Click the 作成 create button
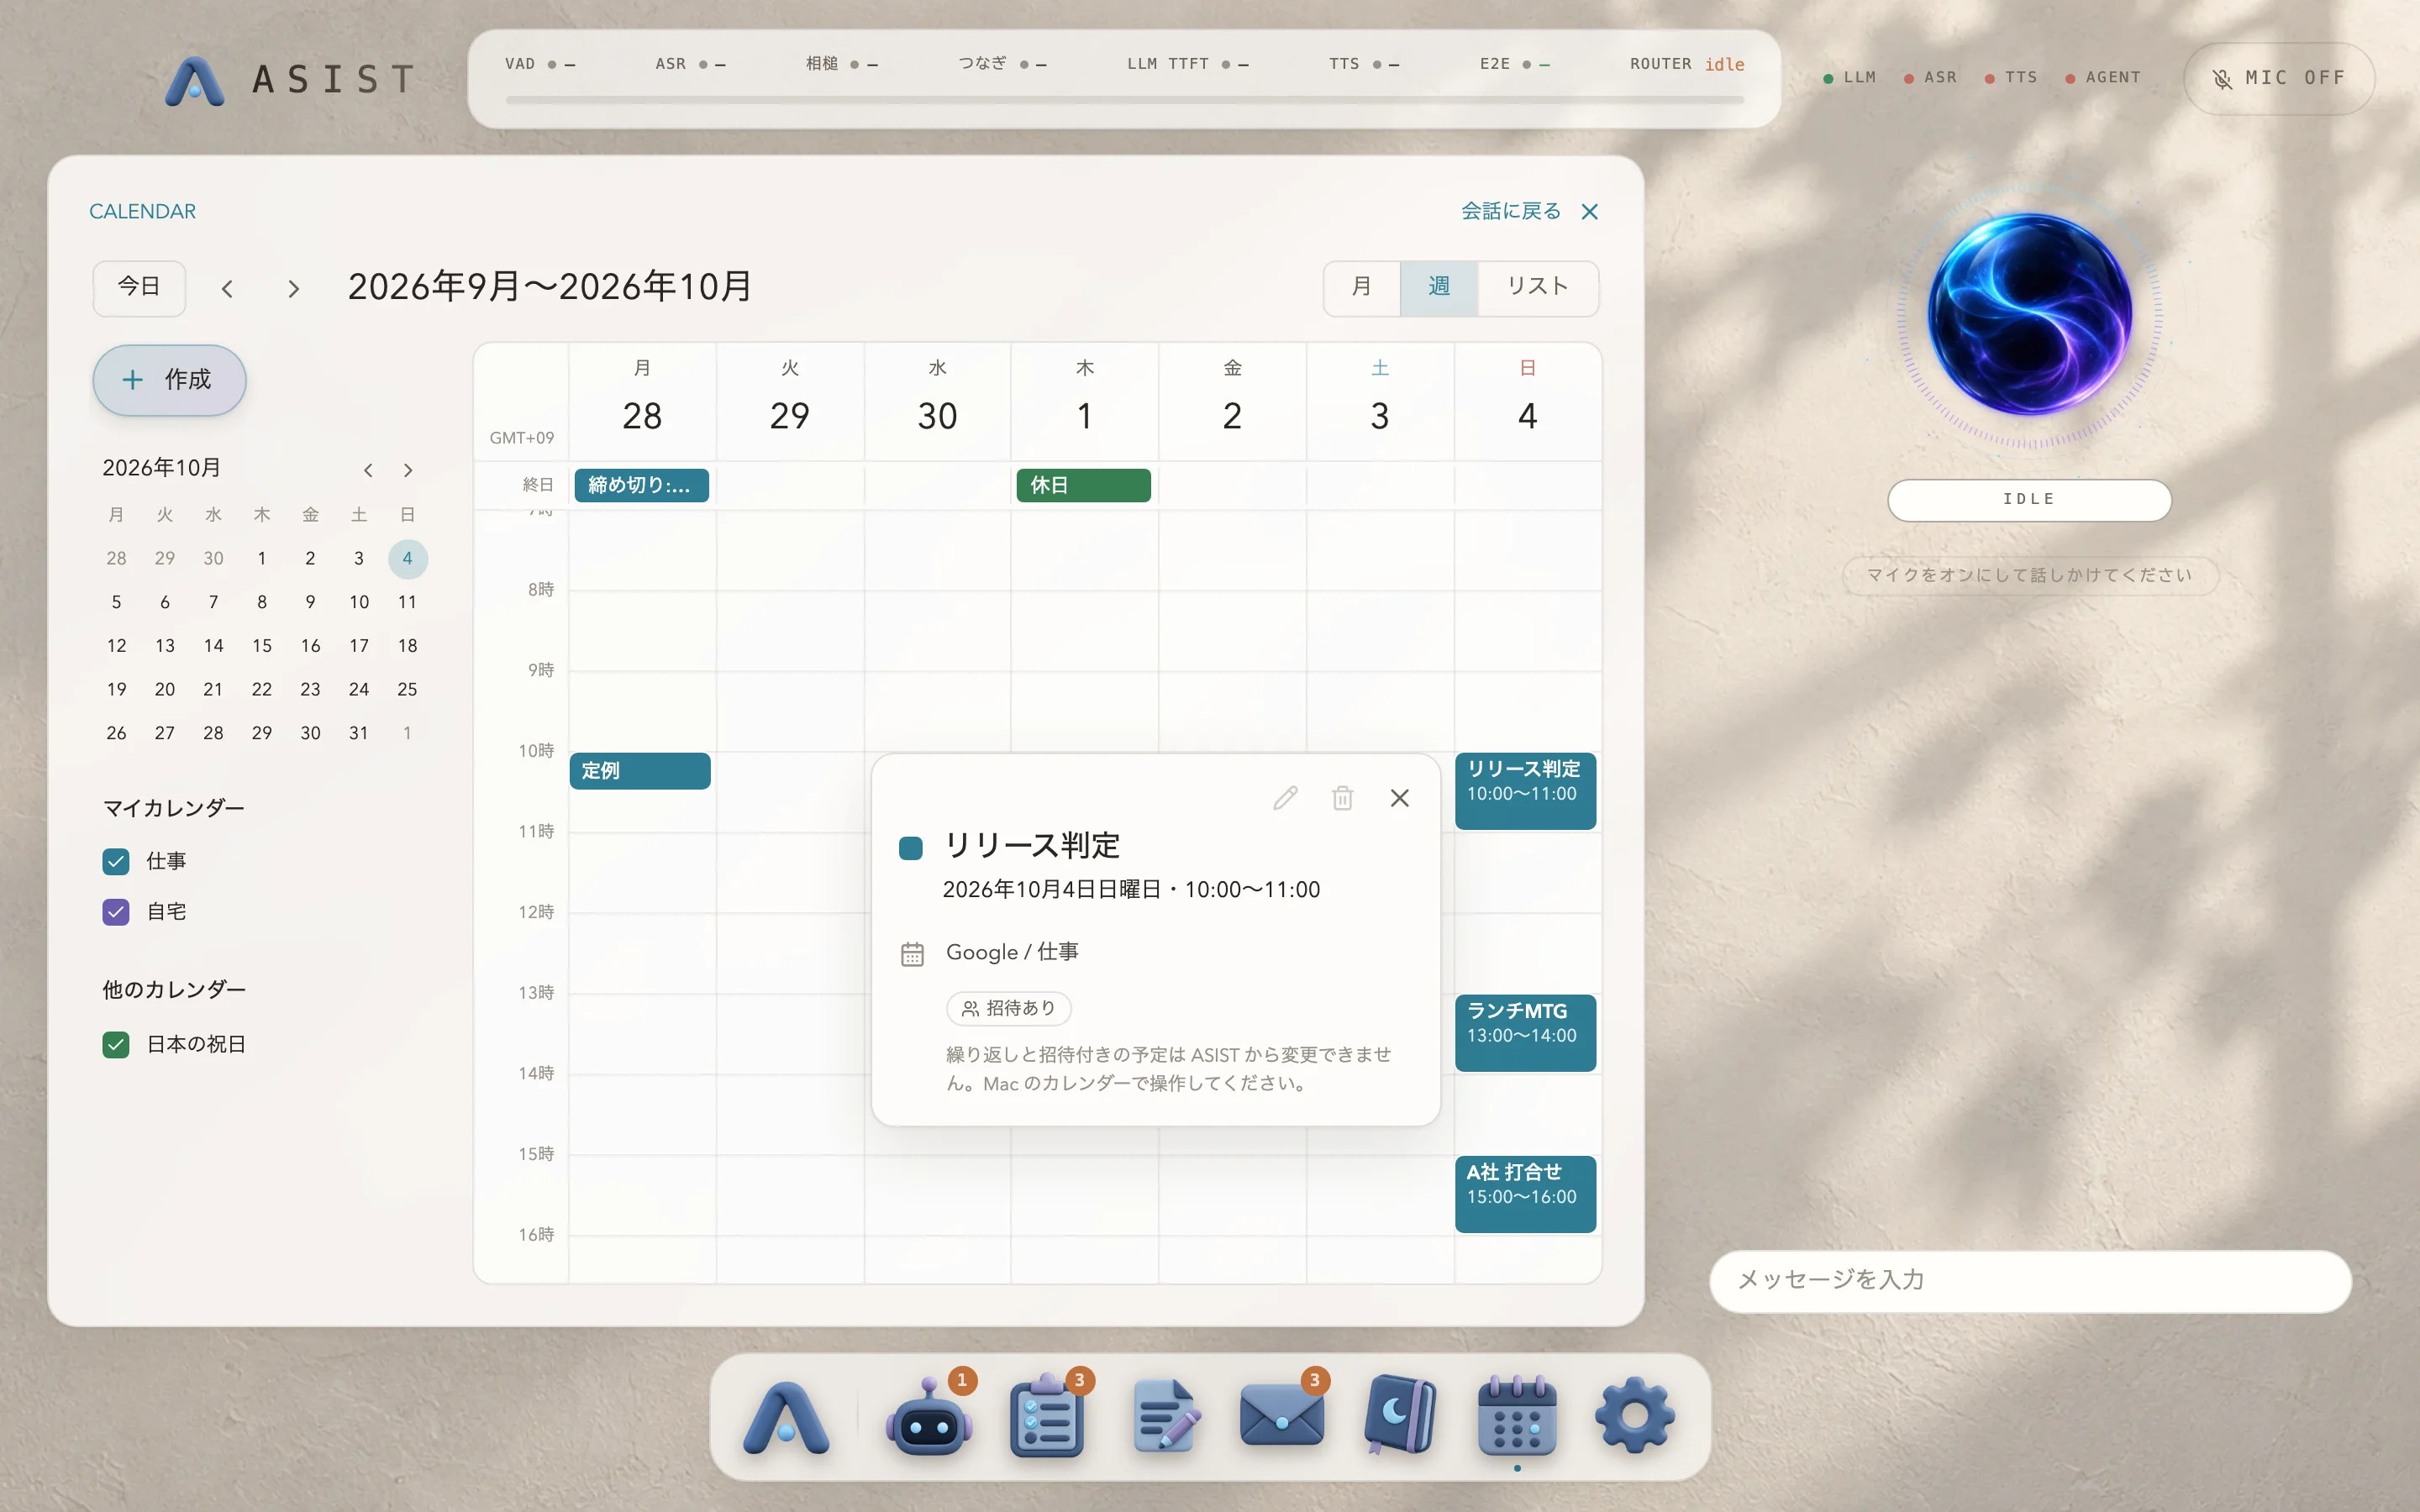2420x1512 pixels. (169, 380)
